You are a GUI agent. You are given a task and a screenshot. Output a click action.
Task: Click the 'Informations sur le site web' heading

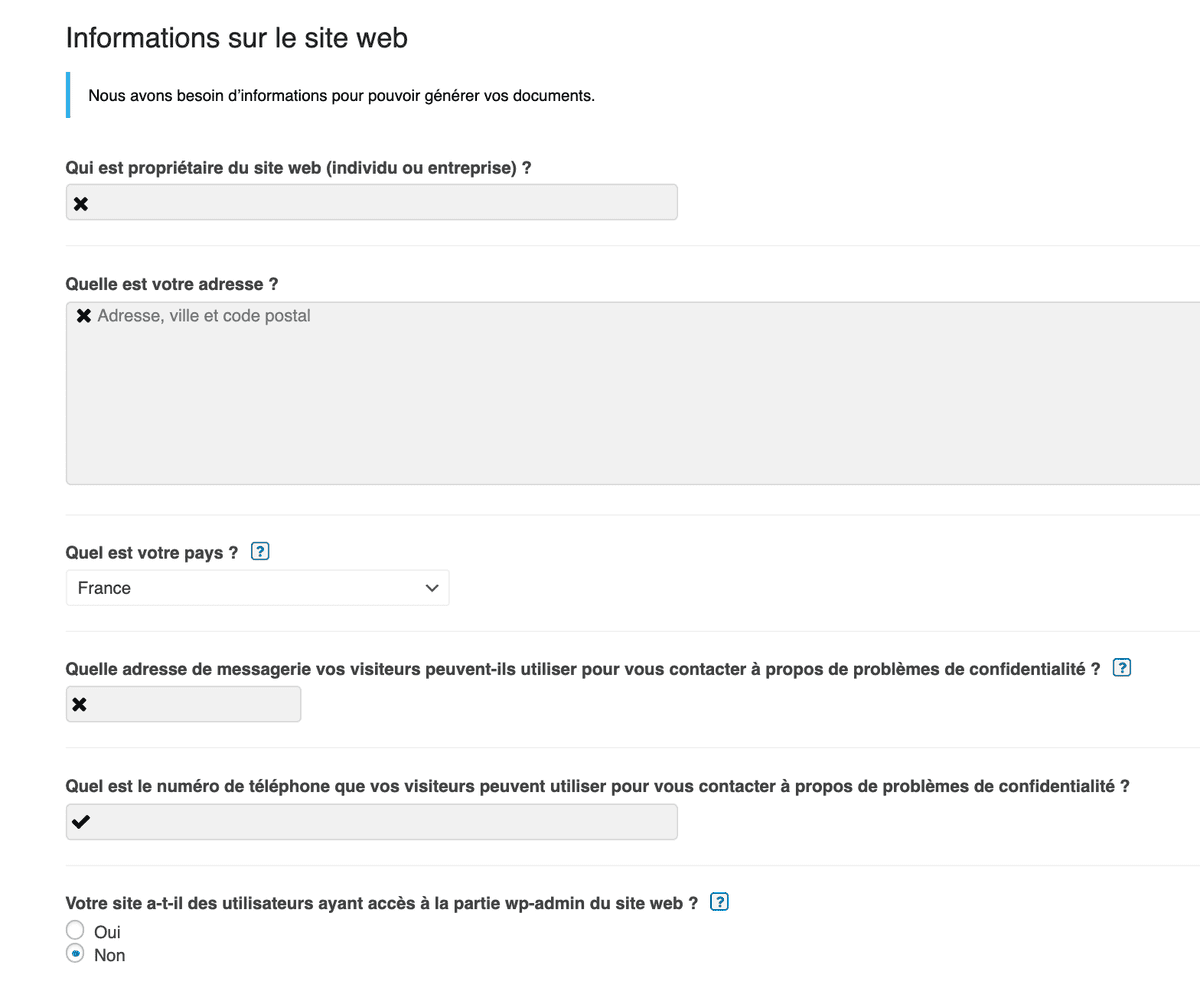236,37
